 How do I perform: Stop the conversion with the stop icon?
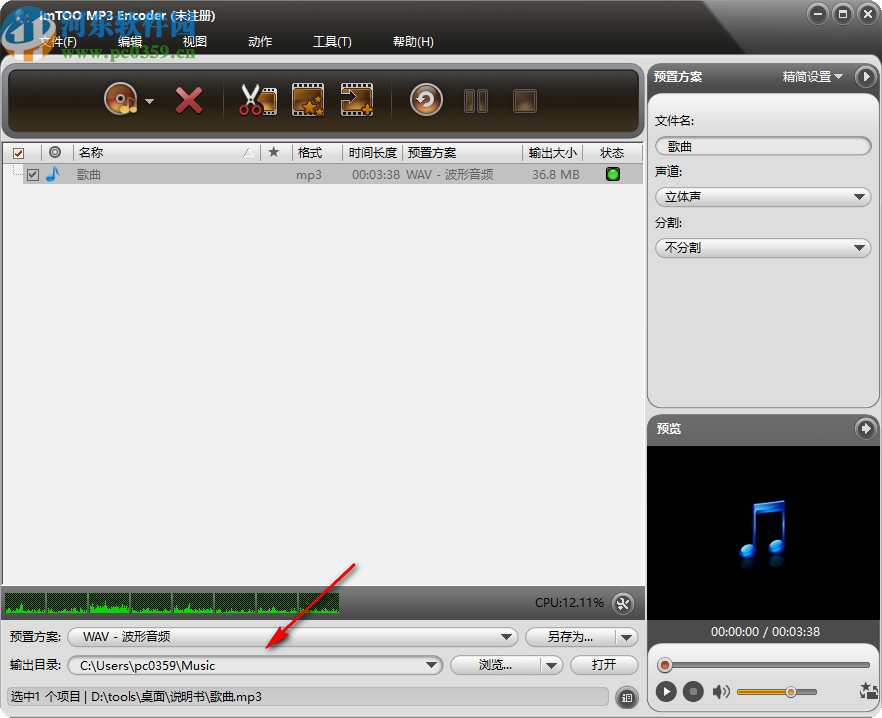[x=524, y=100]
